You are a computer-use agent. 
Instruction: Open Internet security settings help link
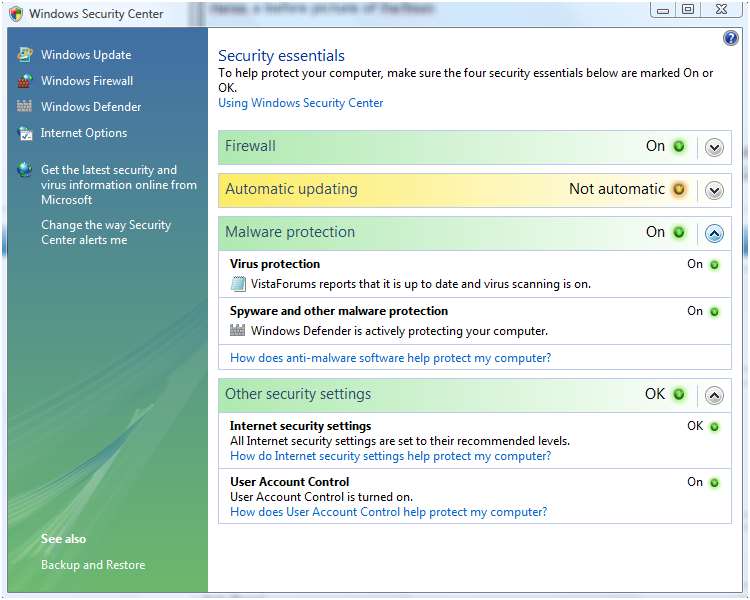(x=390, y=456)
